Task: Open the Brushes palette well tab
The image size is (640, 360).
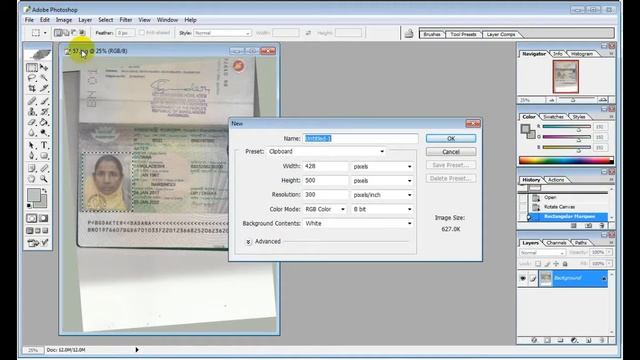Action: pos(432,34)
